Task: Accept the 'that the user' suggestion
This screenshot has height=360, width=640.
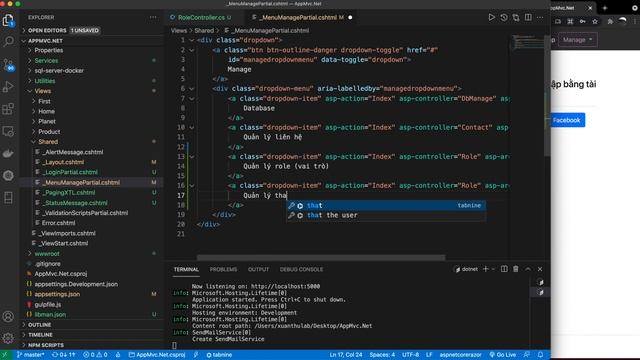Action: point(386,215)
